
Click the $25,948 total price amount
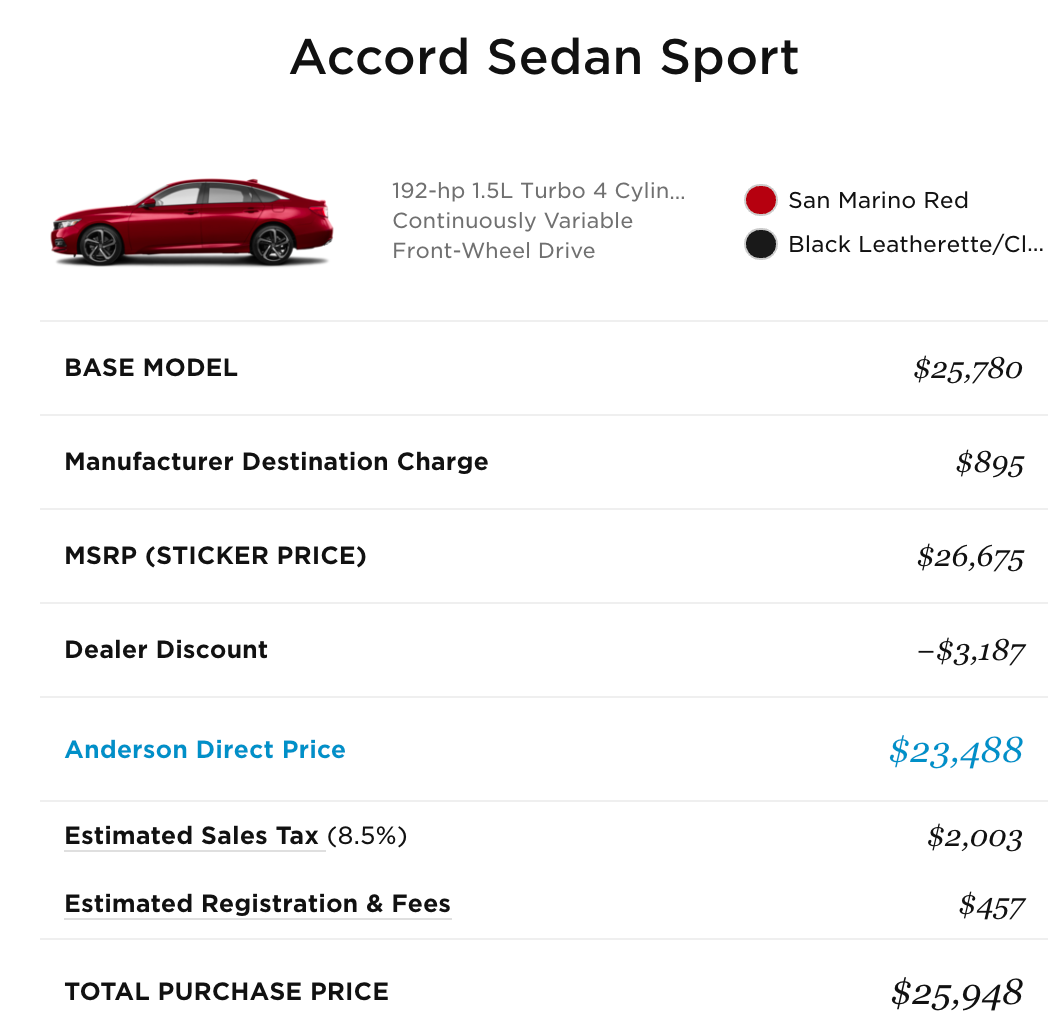coord(957,994)
